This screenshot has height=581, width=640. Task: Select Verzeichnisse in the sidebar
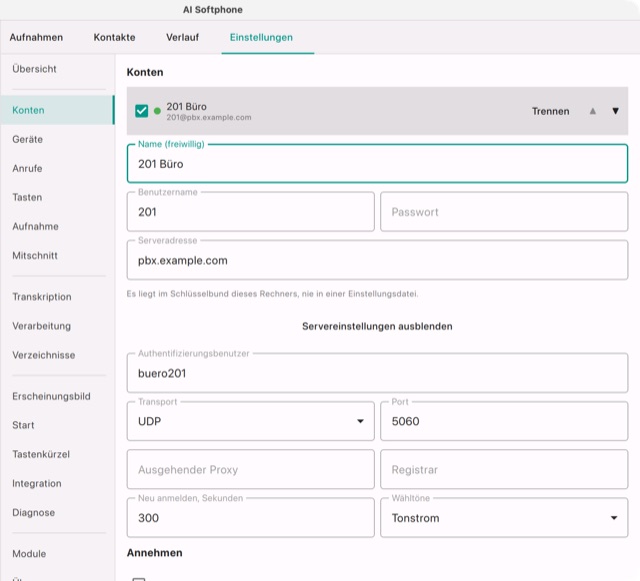click(x=57, y=355)
